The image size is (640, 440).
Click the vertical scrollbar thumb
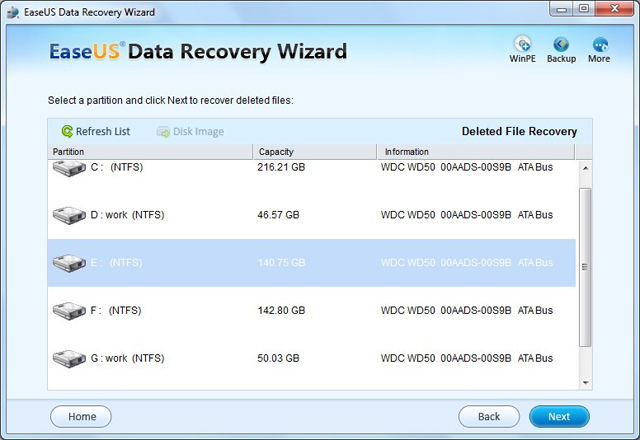(x=585, y=267)
